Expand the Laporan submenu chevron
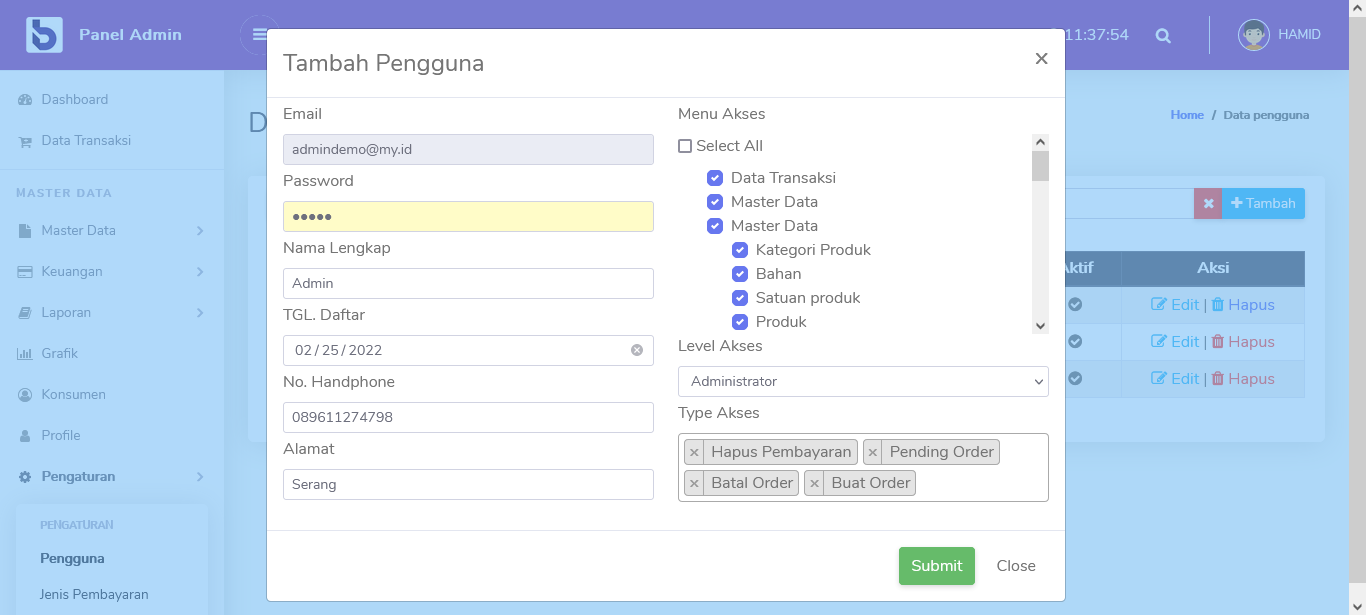The height and width of the screenshot is (615, 1366). (x=200, y=313)
